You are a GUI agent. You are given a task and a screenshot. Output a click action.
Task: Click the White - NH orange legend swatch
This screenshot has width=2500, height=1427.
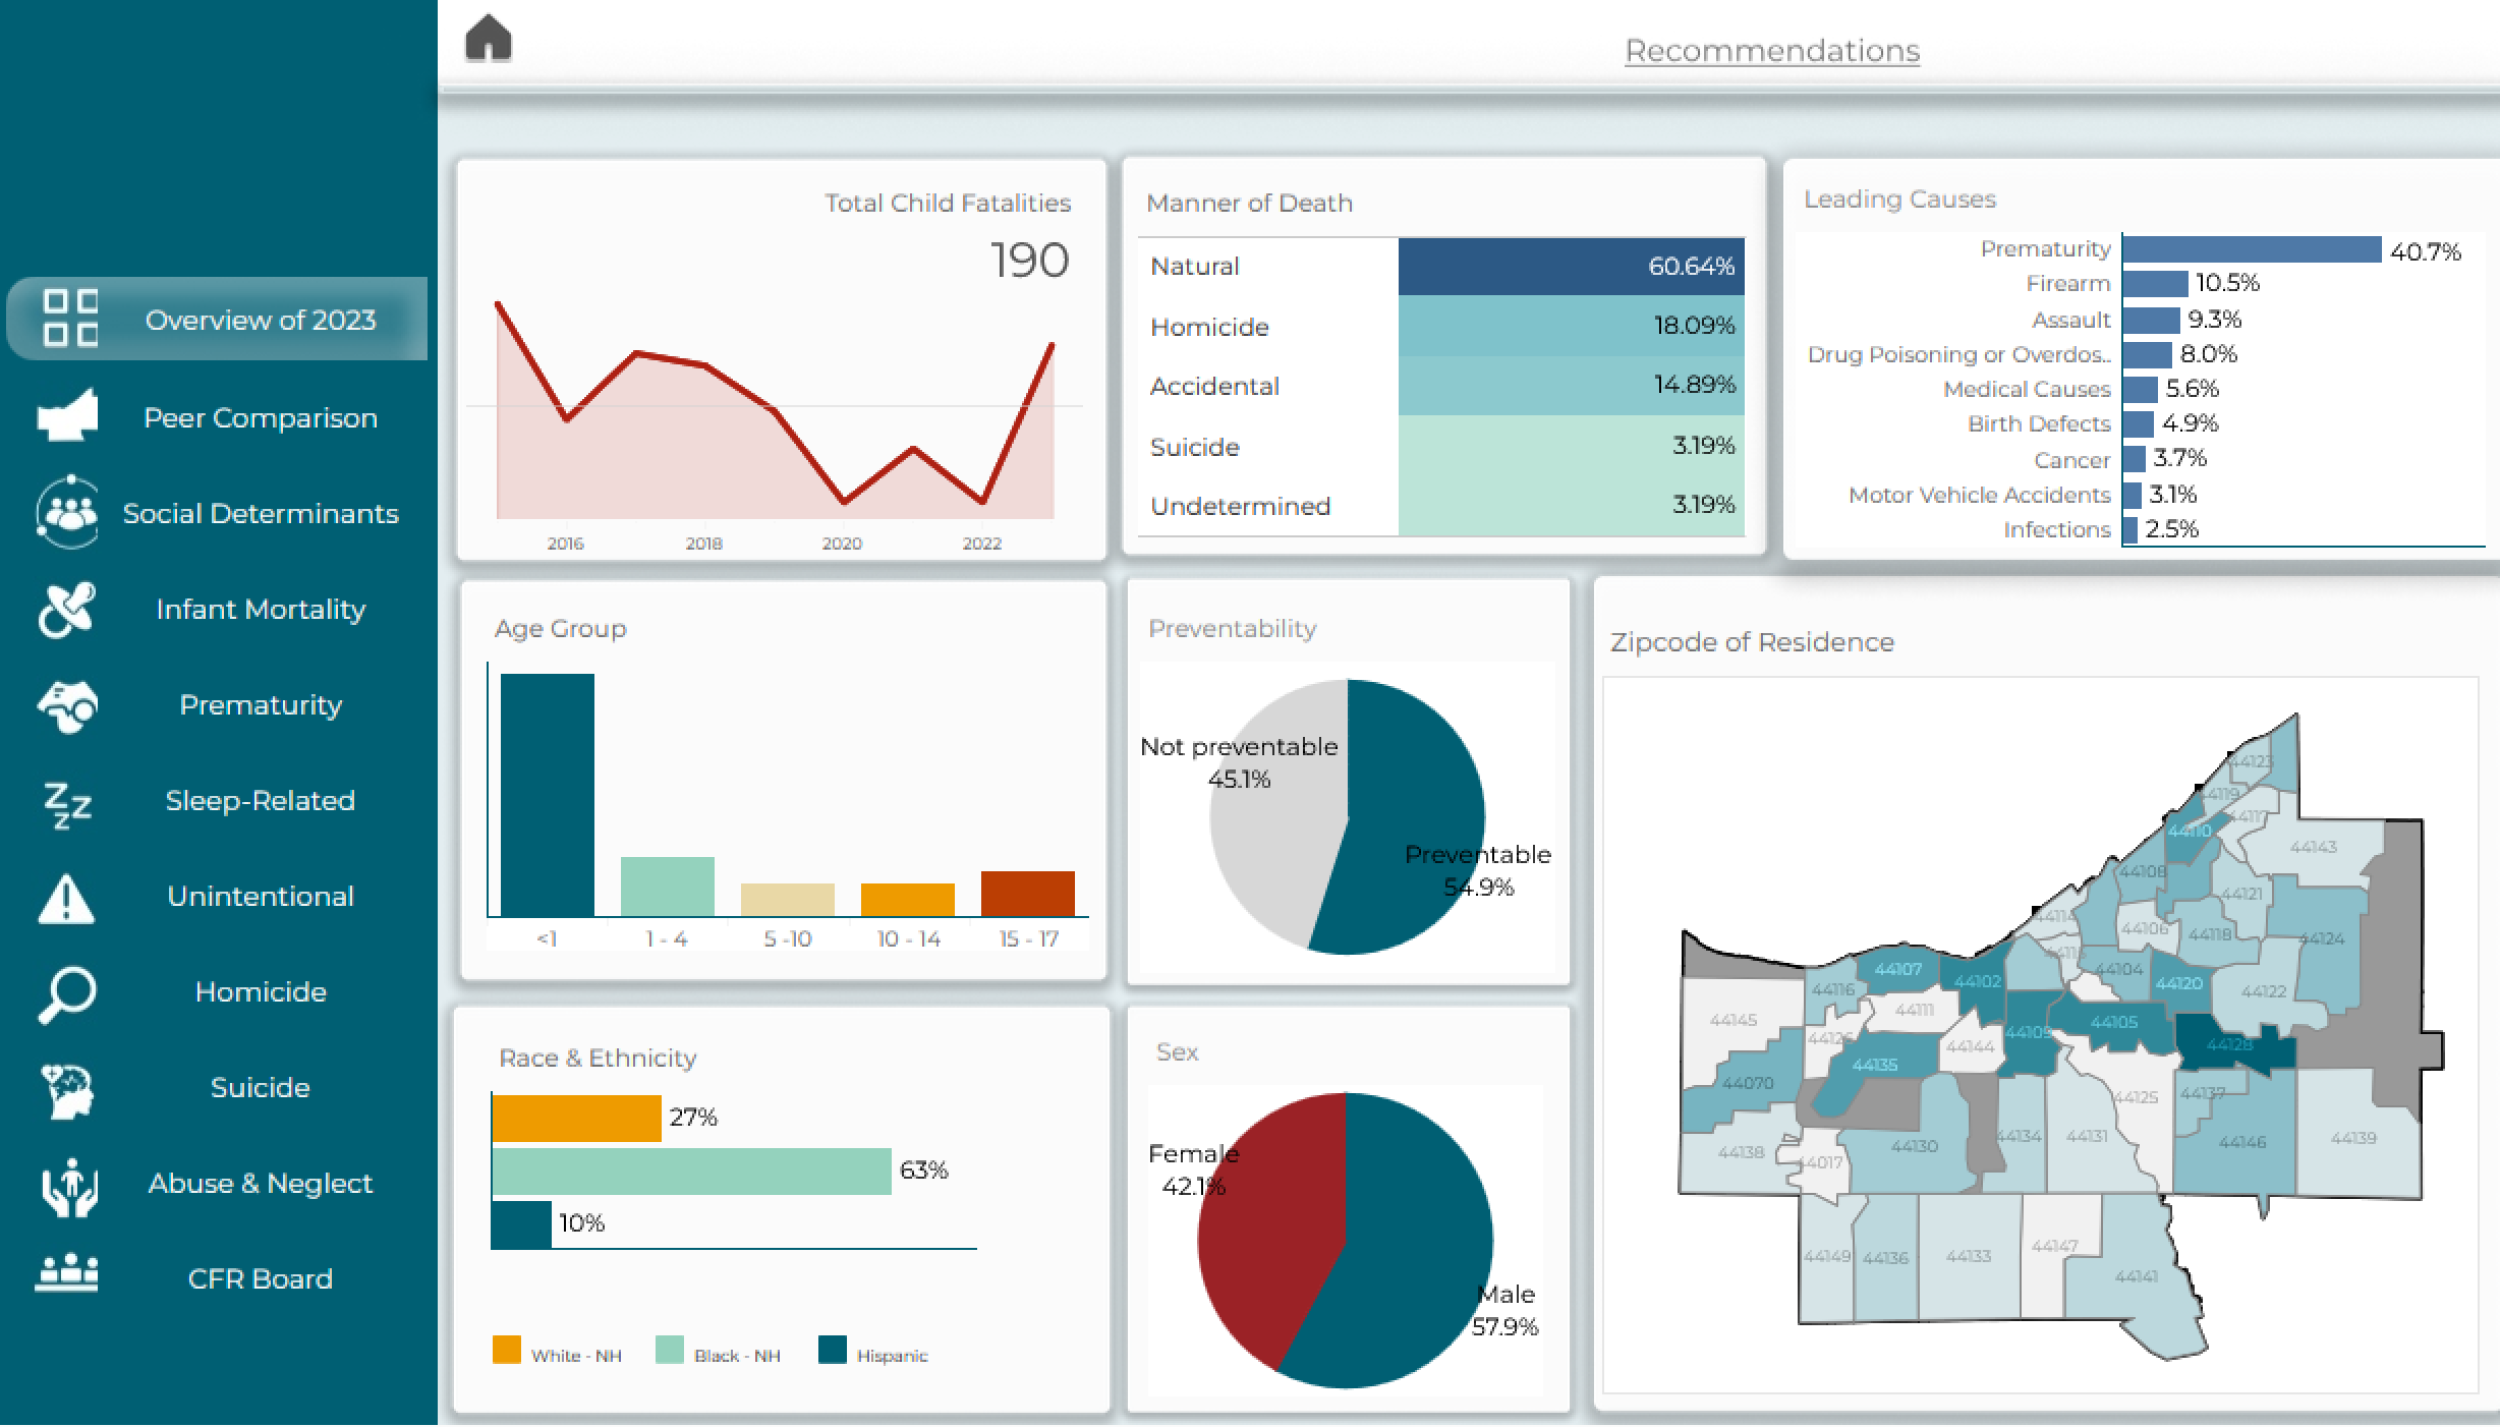tap(506, 1351)
